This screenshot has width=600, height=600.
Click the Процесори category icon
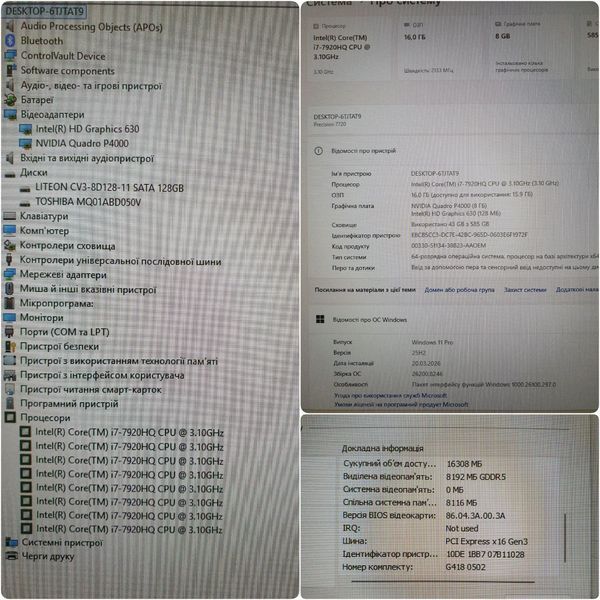(x=10, y=417)
